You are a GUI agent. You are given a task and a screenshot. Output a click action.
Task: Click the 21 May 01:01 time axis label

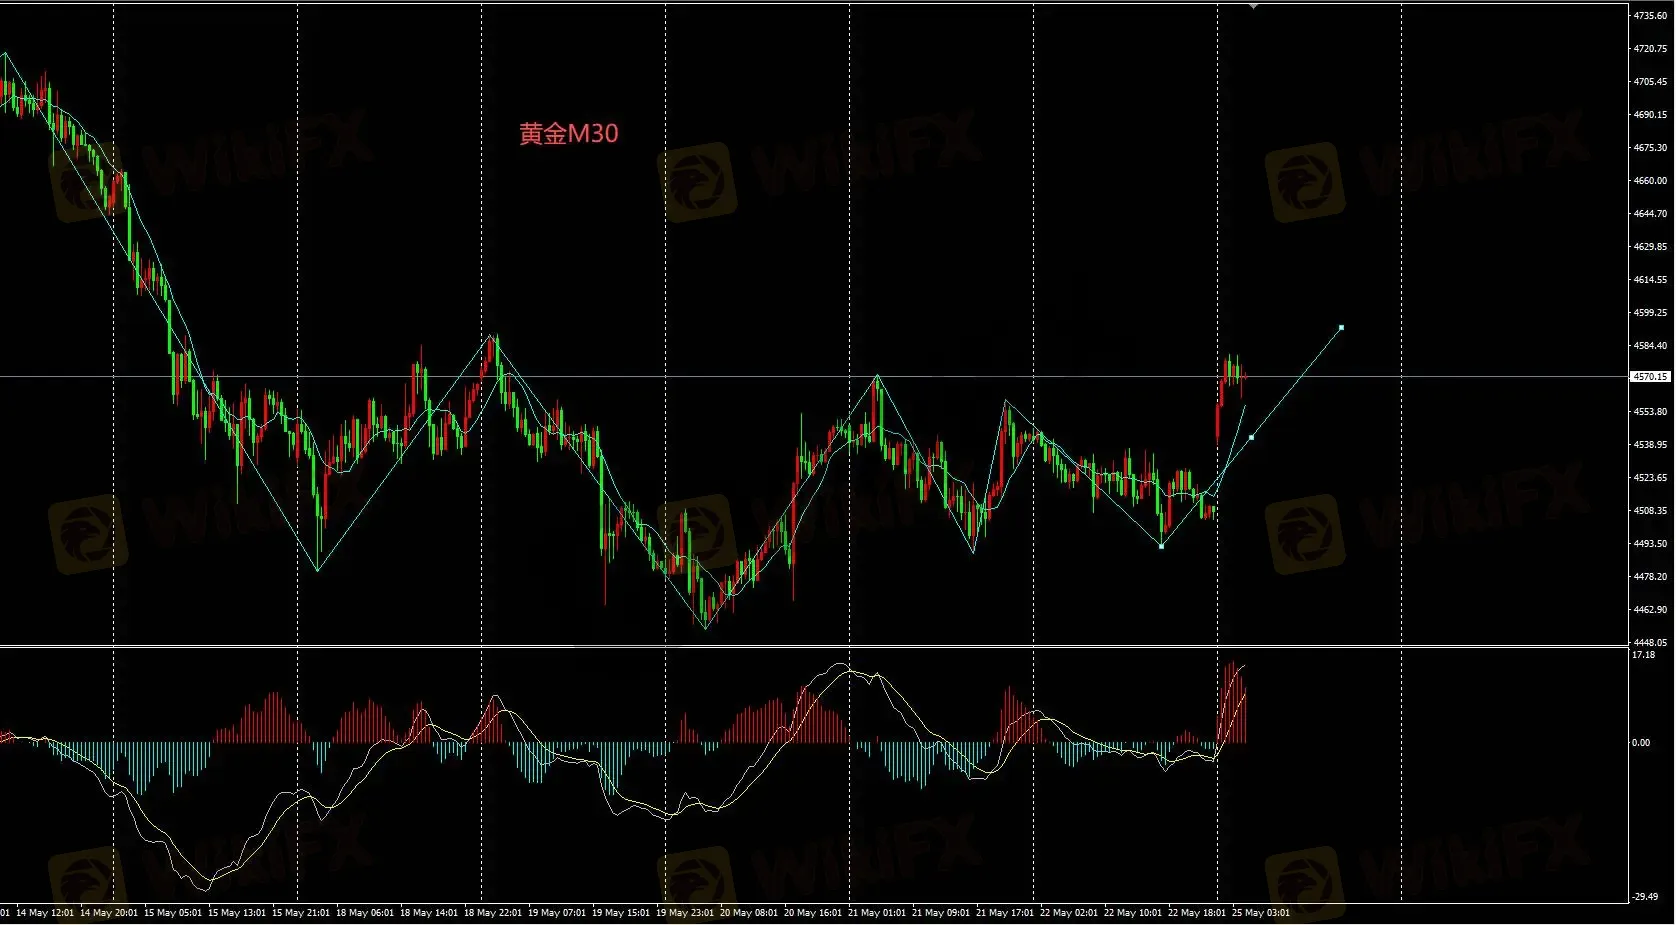(x=875, y=913)
